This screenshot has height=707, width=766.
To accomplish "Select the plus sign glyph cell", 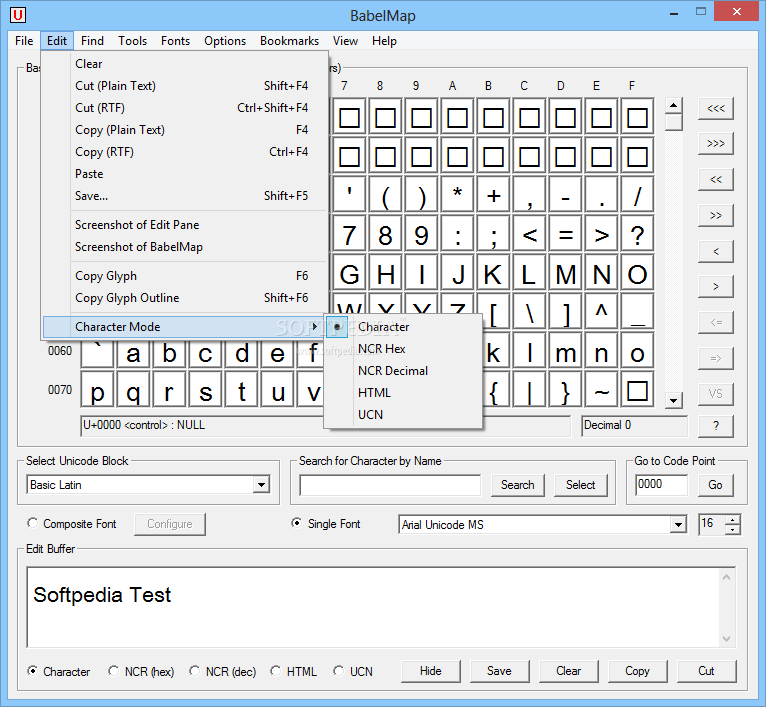I will pyautogui.click(x=493, y=196).
